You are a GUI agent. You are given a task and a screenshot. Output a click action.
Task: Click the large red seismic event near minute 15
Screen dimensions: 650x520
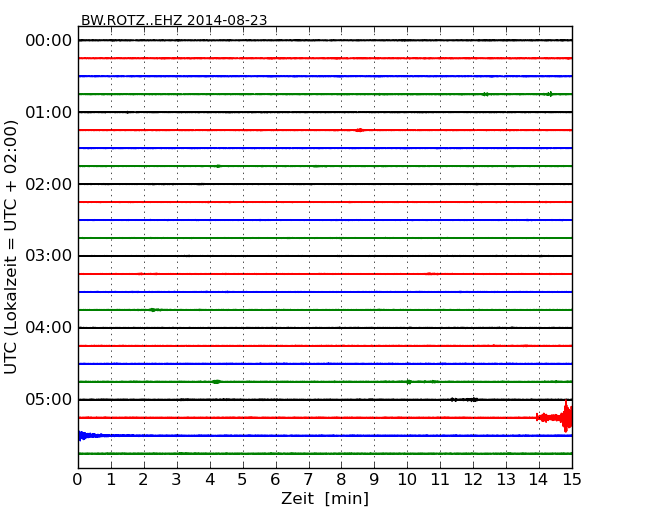[x=554, y=417]
